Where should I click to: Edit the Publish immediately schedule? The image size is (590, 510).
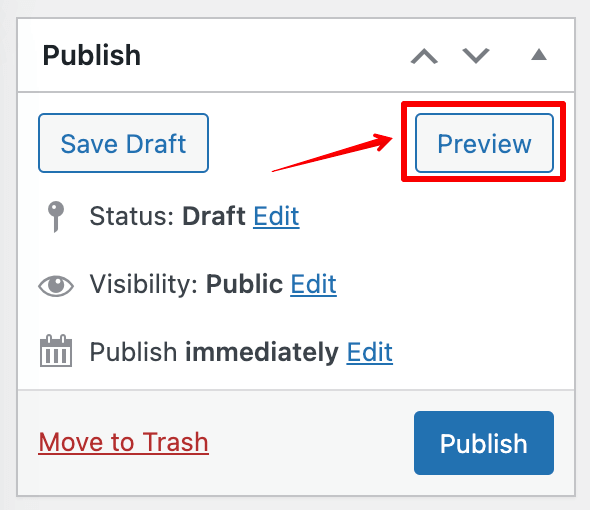pos(370,353)
